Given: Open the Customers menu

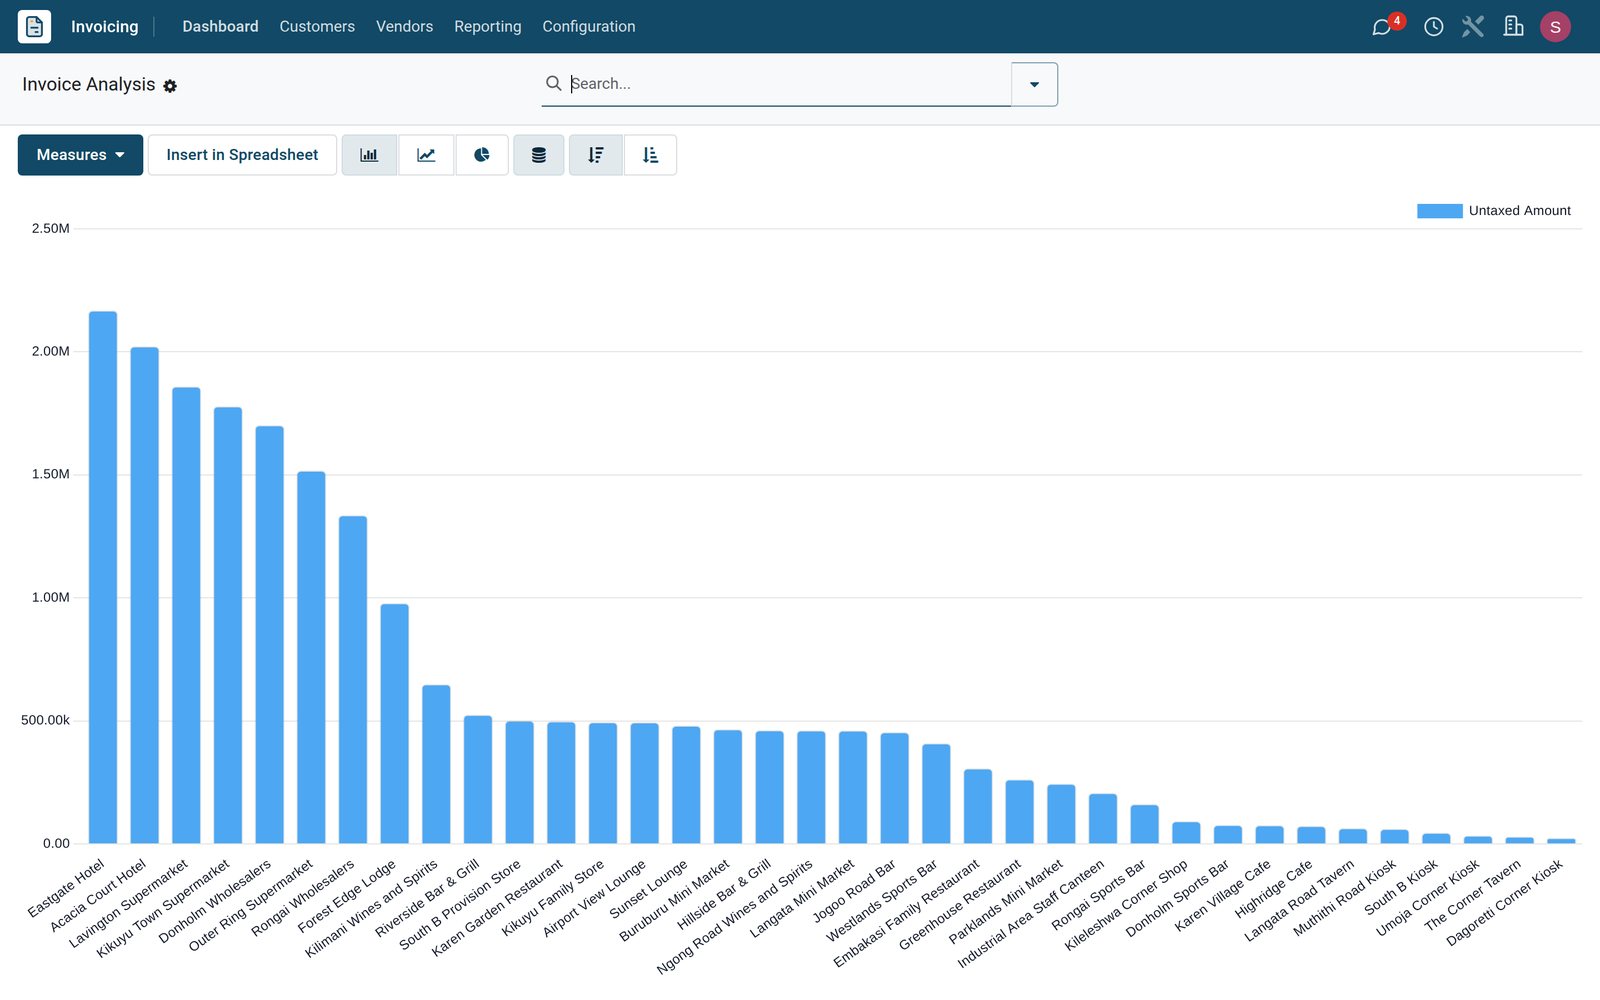Looking at the screenshot, I should tap(317, 27).
